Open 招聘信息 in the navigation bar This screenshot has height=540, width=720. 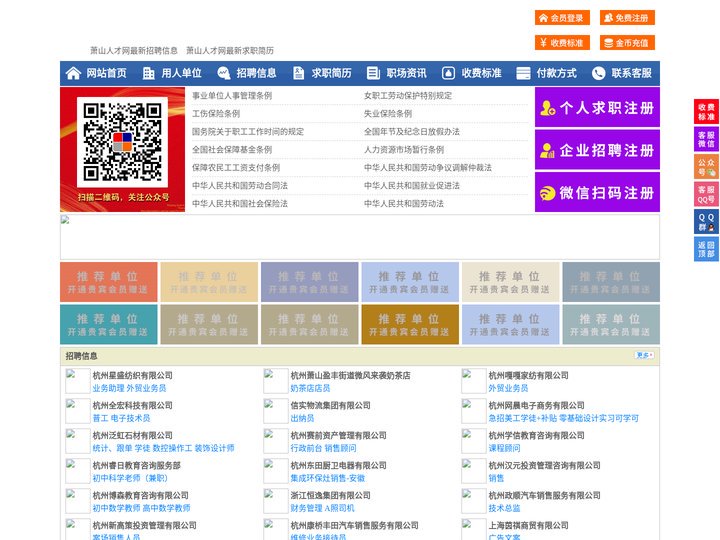point(256,73)
